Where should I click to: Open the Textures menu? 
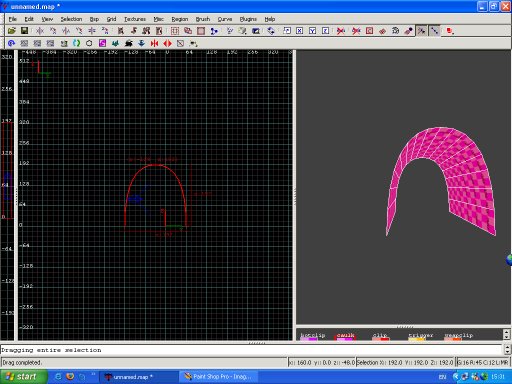tap(135, 19)
